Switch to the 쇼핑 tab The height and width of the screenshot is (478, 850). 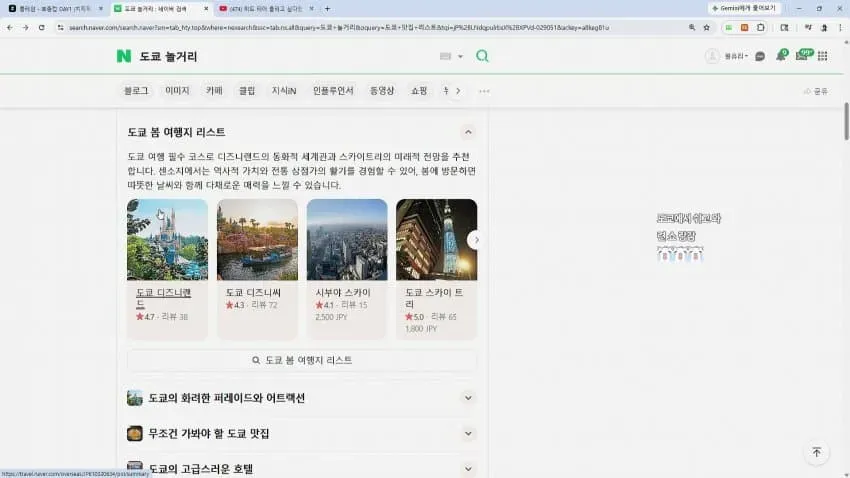coord(419,91)
